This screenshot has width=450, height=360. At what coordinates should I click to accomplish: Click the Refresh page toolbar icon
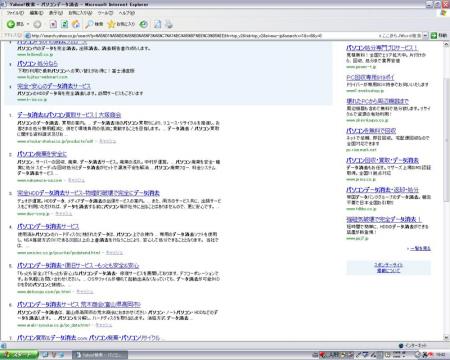(x=65, y=24)
